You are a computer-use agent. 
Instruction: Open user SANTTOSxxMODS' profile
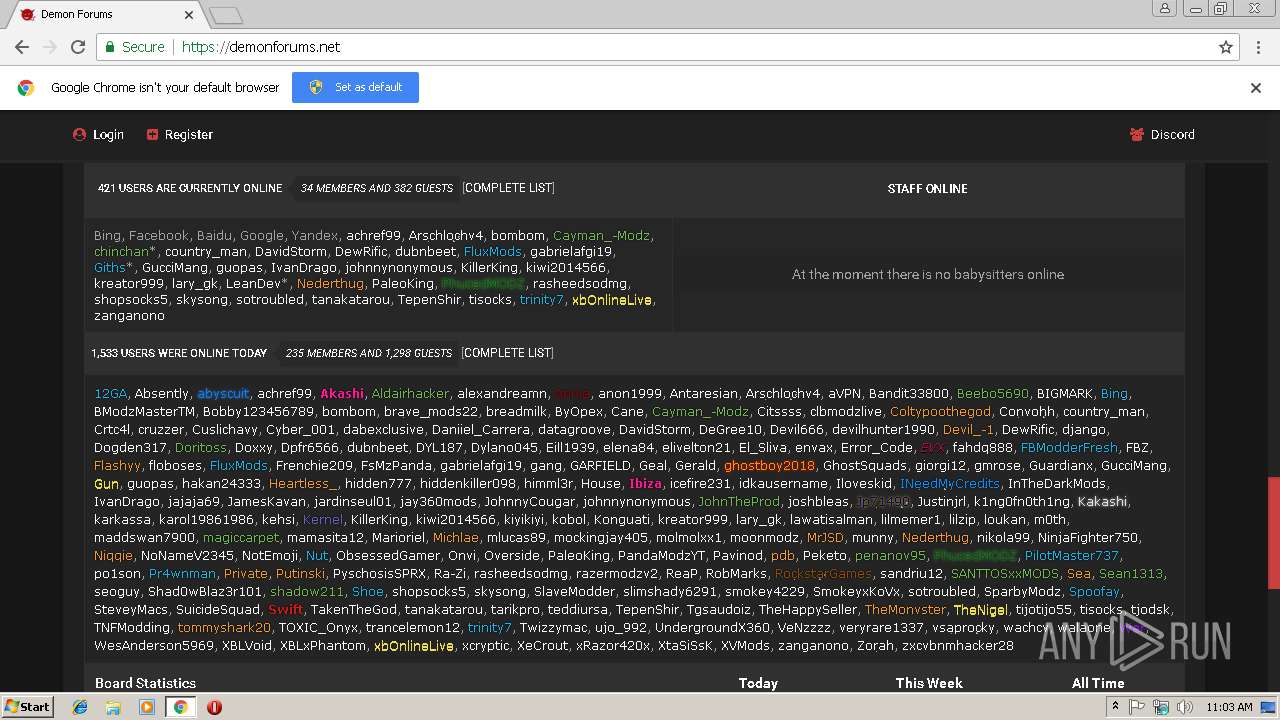point(1005,574)
